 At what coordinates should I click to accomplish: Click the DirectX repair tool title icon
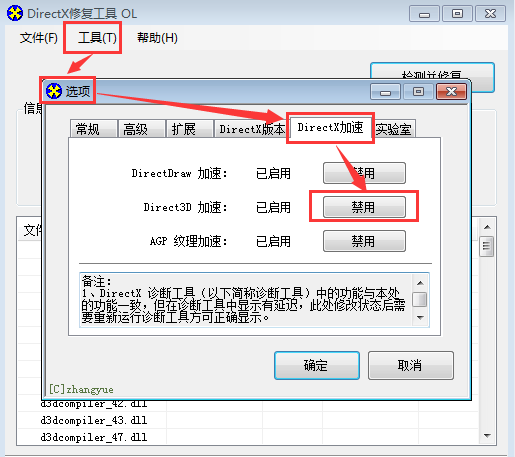[15, 13]
